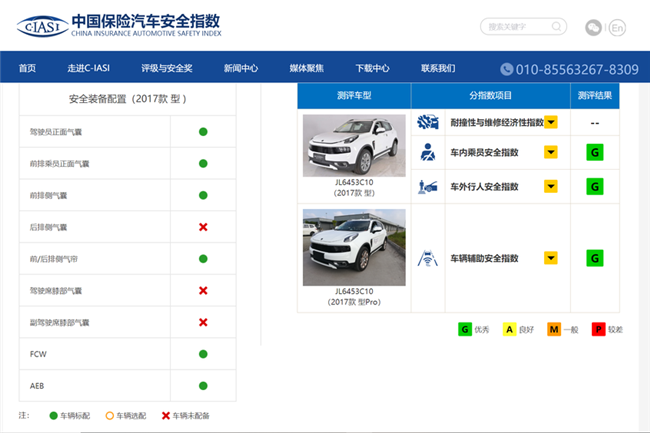
Task: Click the phone number 010-85563267-8309
Action: click(x=577, y=70)
